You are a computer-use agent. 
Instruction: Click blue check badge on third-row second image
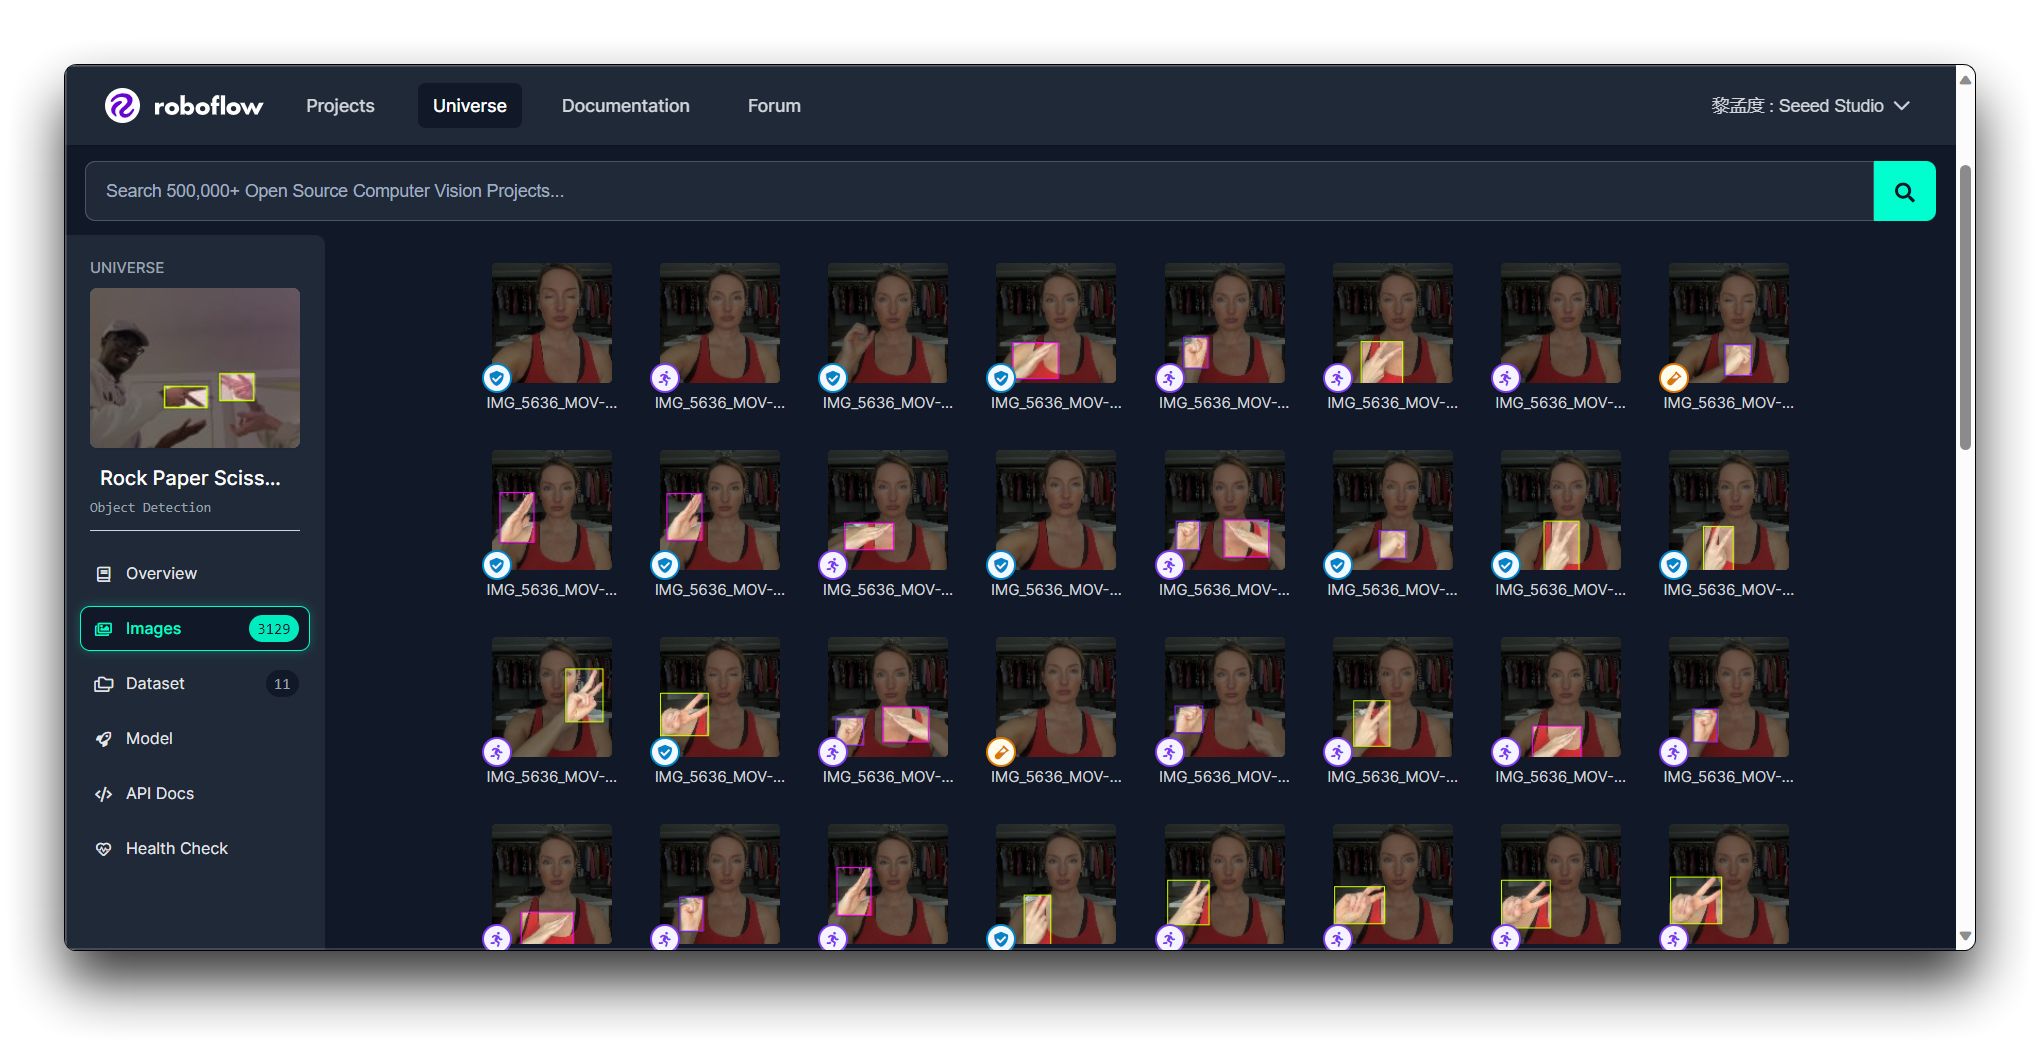coord(665,752)
